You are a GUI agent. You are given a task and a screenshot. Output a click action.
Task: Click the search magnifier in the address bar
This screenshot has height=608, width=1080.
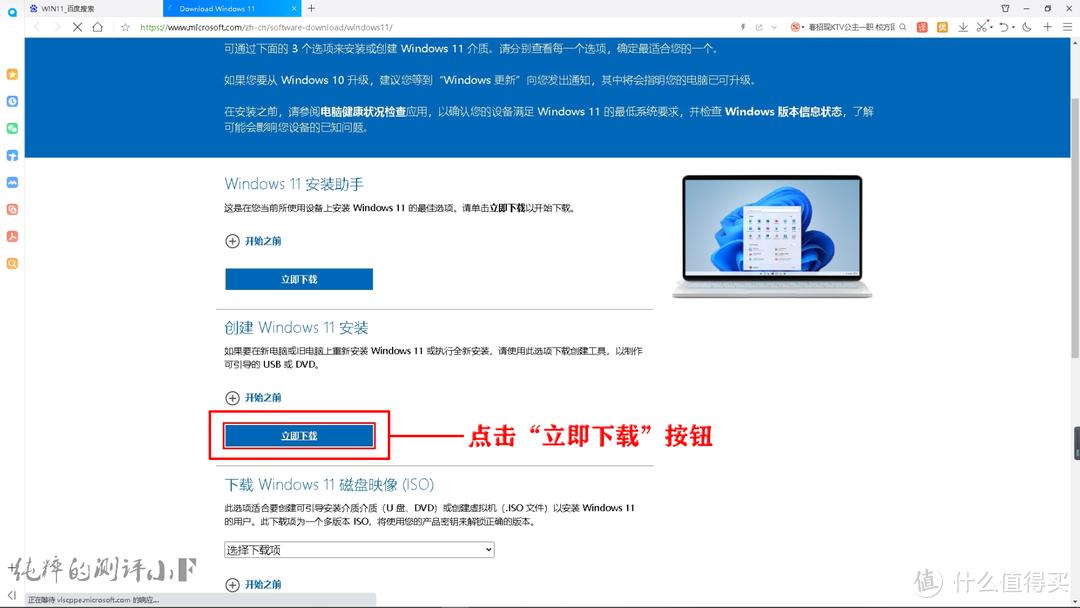point(903,27)
